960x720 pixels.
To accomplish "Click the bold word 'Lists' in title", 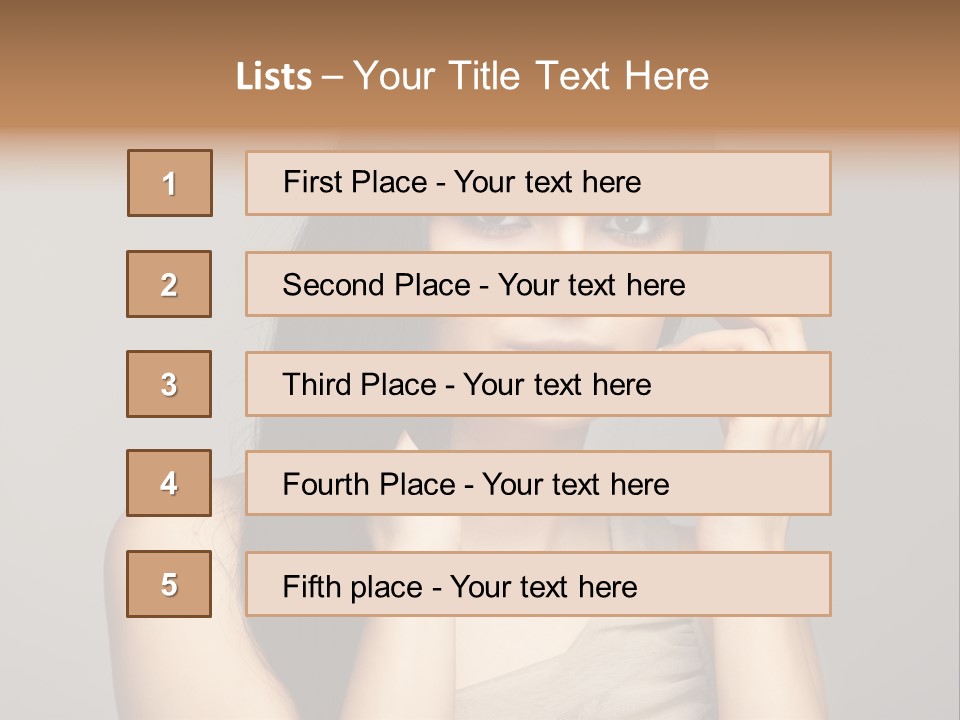I will tap(274, 77).
